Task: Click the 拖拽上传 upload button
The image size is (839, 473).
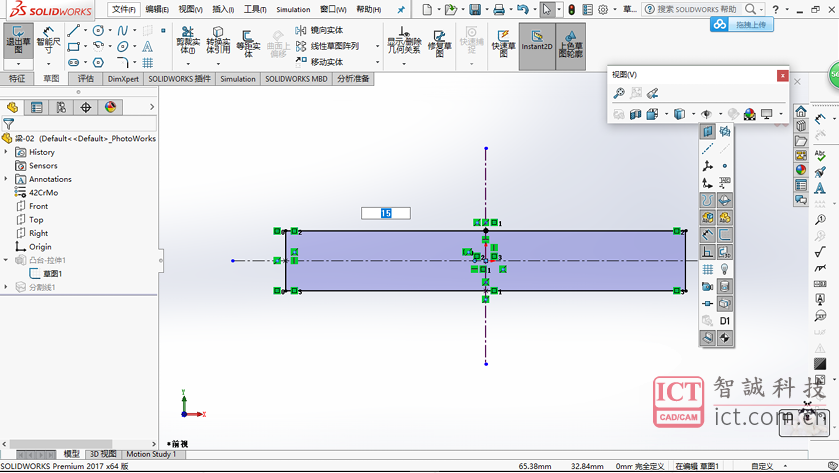Action: 742,25
